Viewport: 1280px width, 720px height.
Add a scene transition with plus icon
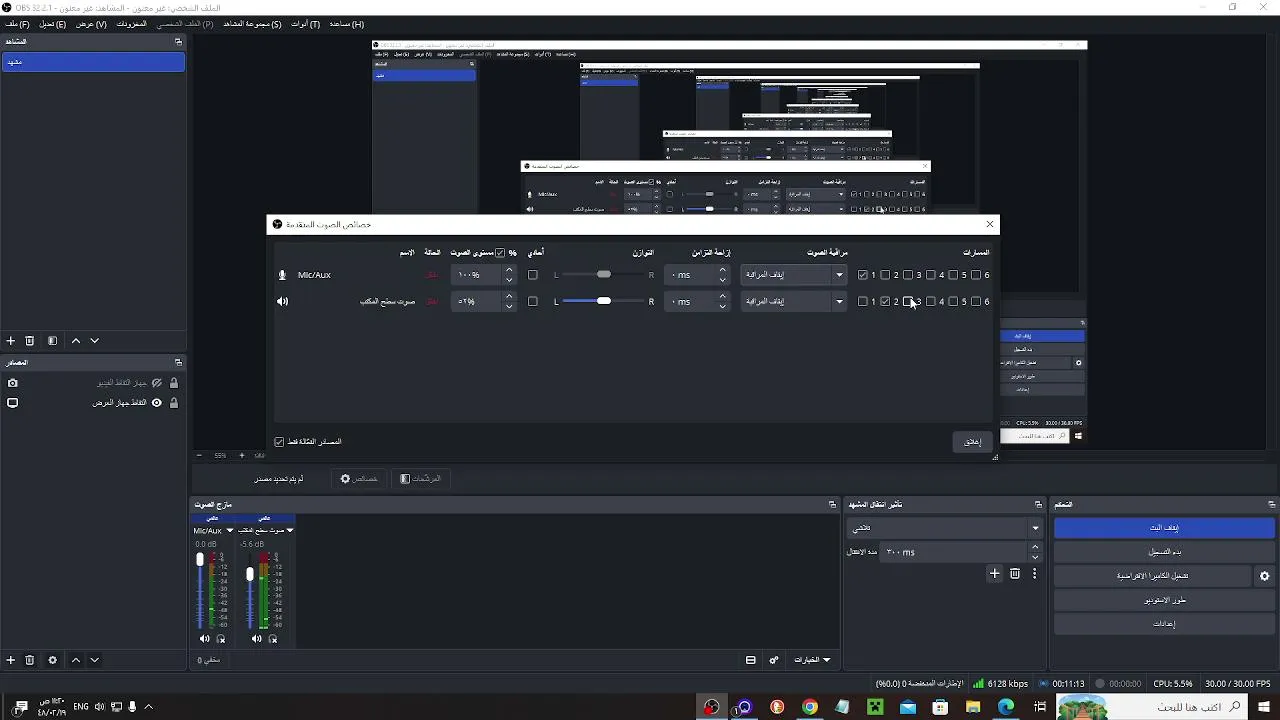(994, 573)
